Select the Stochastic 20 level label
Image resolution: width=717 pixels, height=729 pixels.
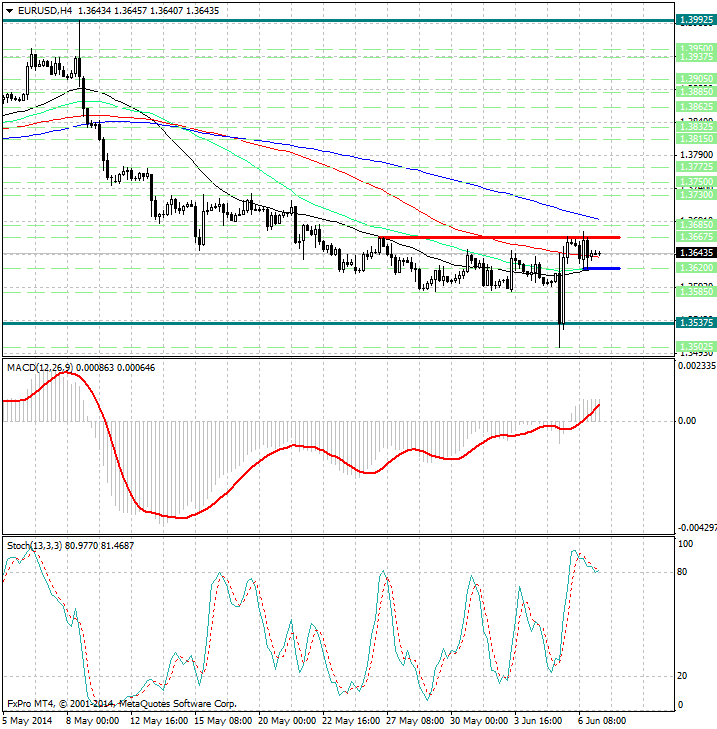click(x=682, y=676)
